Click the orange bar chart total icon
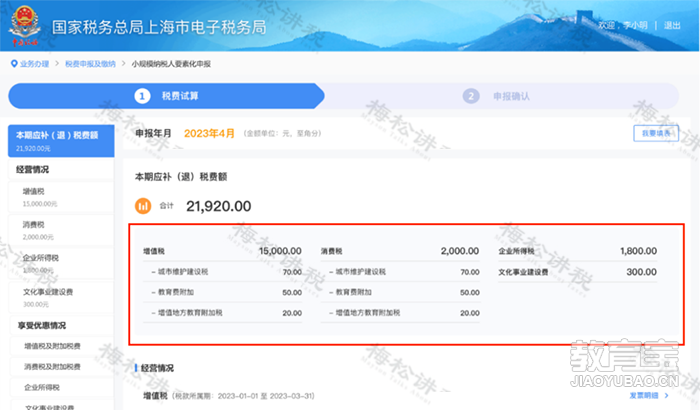Screen dimensions: 700x410 143,206
